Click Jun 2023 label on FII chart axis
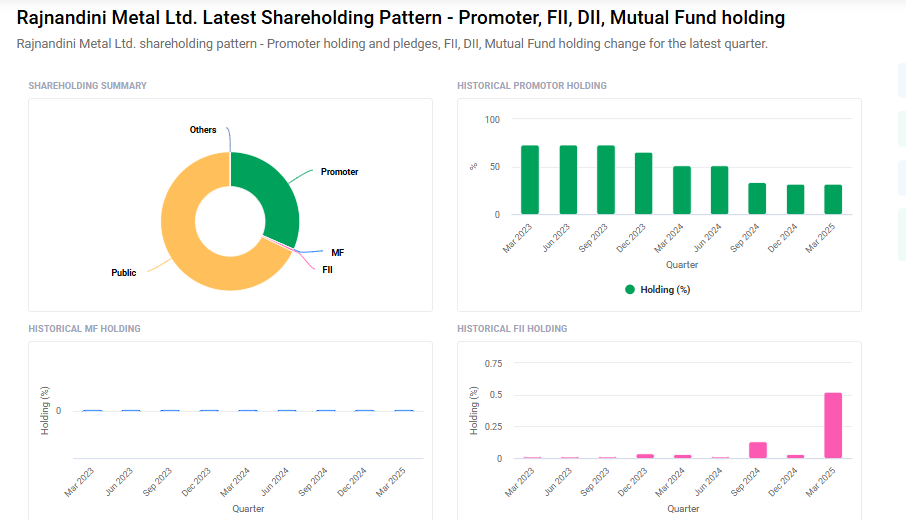 tap(558, 482)
